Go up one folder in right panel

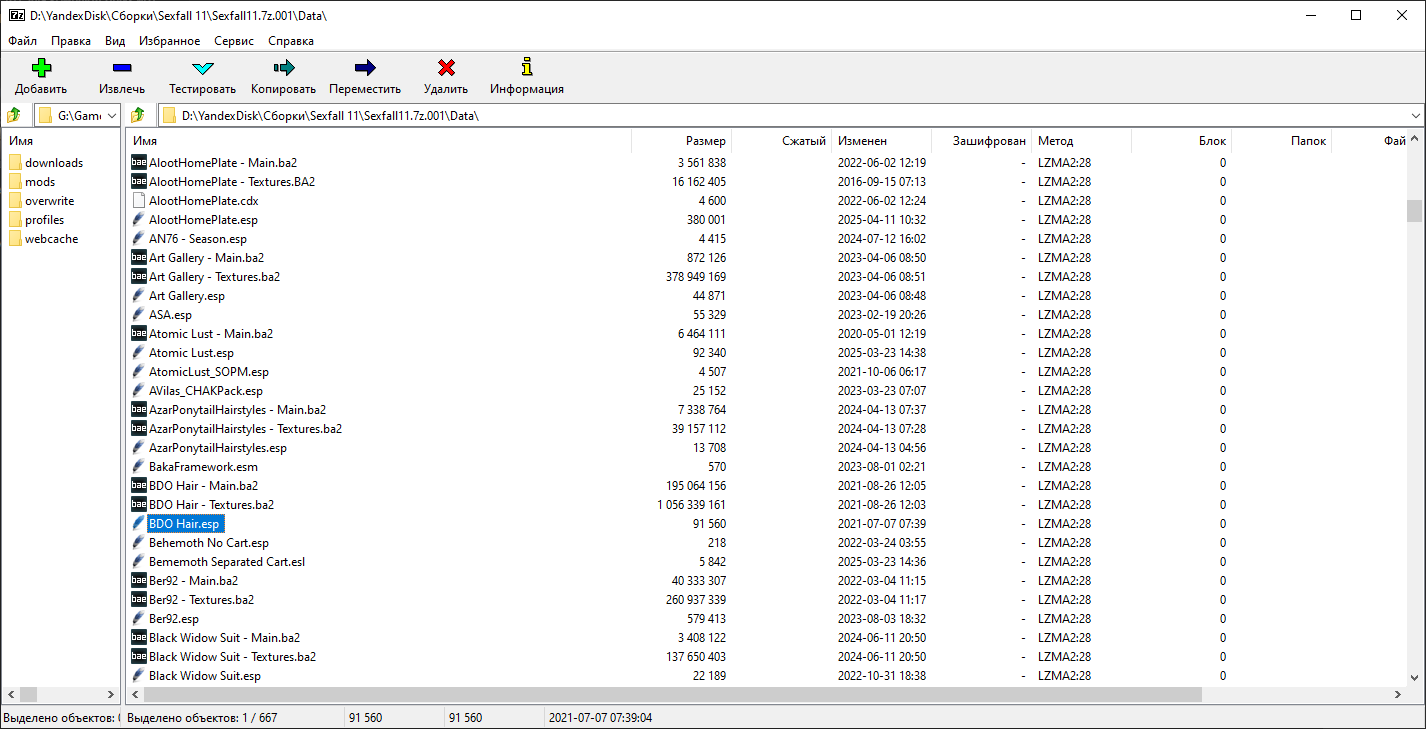tap(138, 115)
